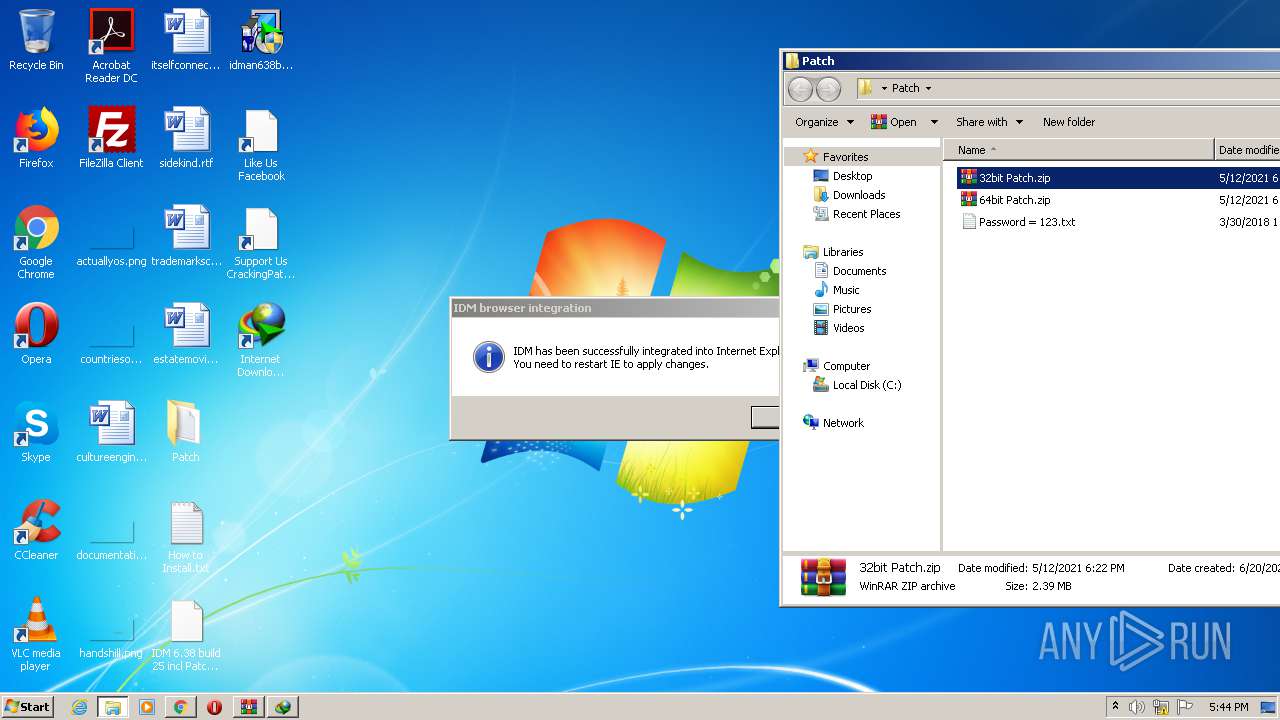Image resolution: width=1280 pixels, height=720 pixels.
Task: Select the Like Us Facebook shortcut
Action: [261, 145]
